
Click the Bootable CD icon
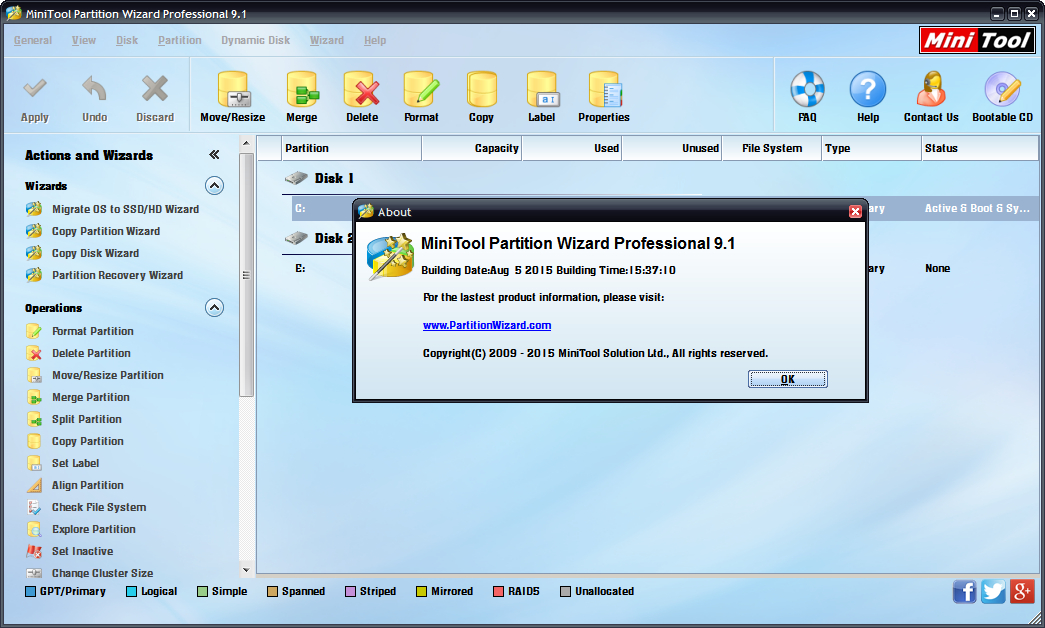[x=1002, y=91]
